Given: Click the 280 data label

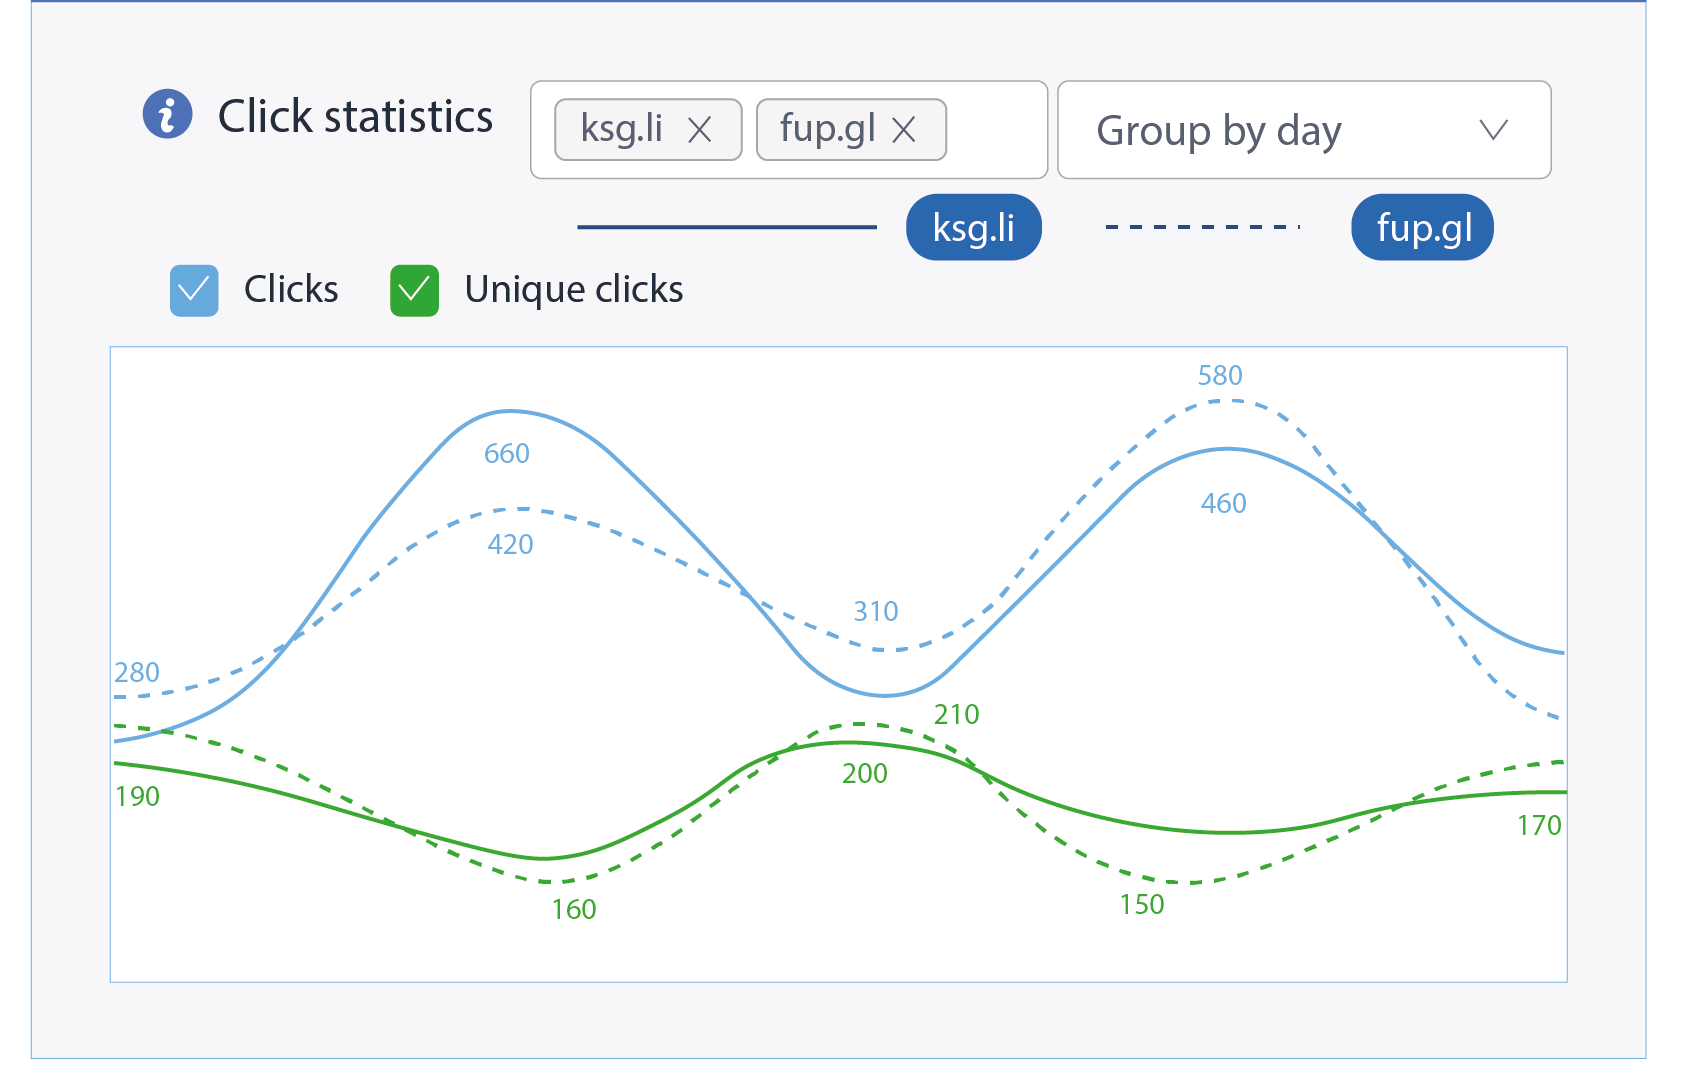Looking at the screenshot, I should click(137, 673).
